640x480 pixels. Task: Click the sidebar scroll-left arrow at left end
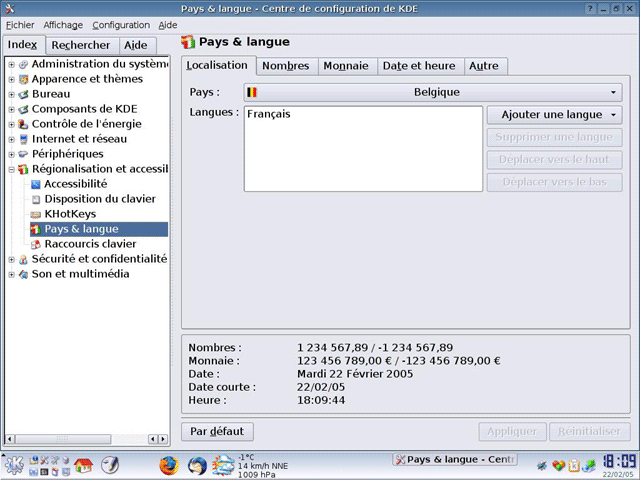point(10,439)
